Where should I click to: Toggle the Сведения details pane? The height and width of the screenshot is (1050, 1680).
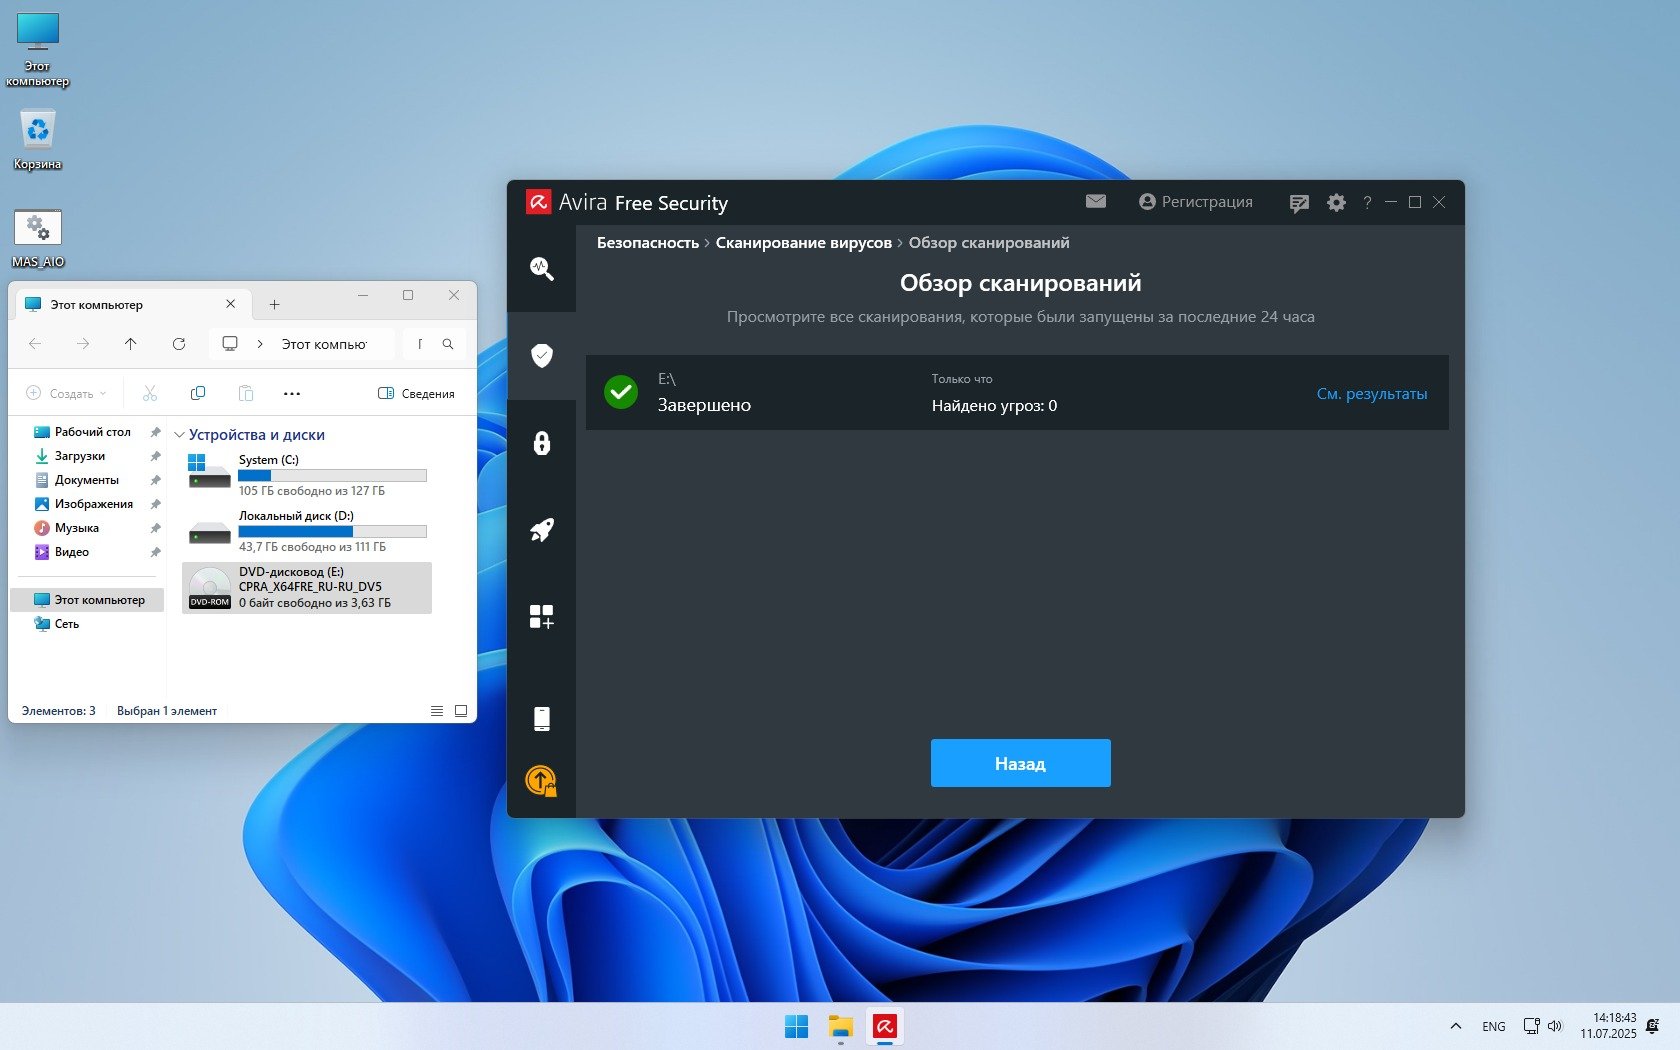[x=416, y=393]
